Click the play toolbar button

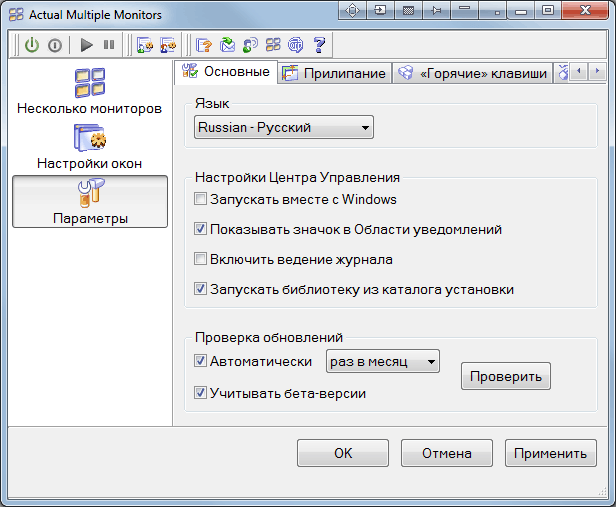pos(86,45)
